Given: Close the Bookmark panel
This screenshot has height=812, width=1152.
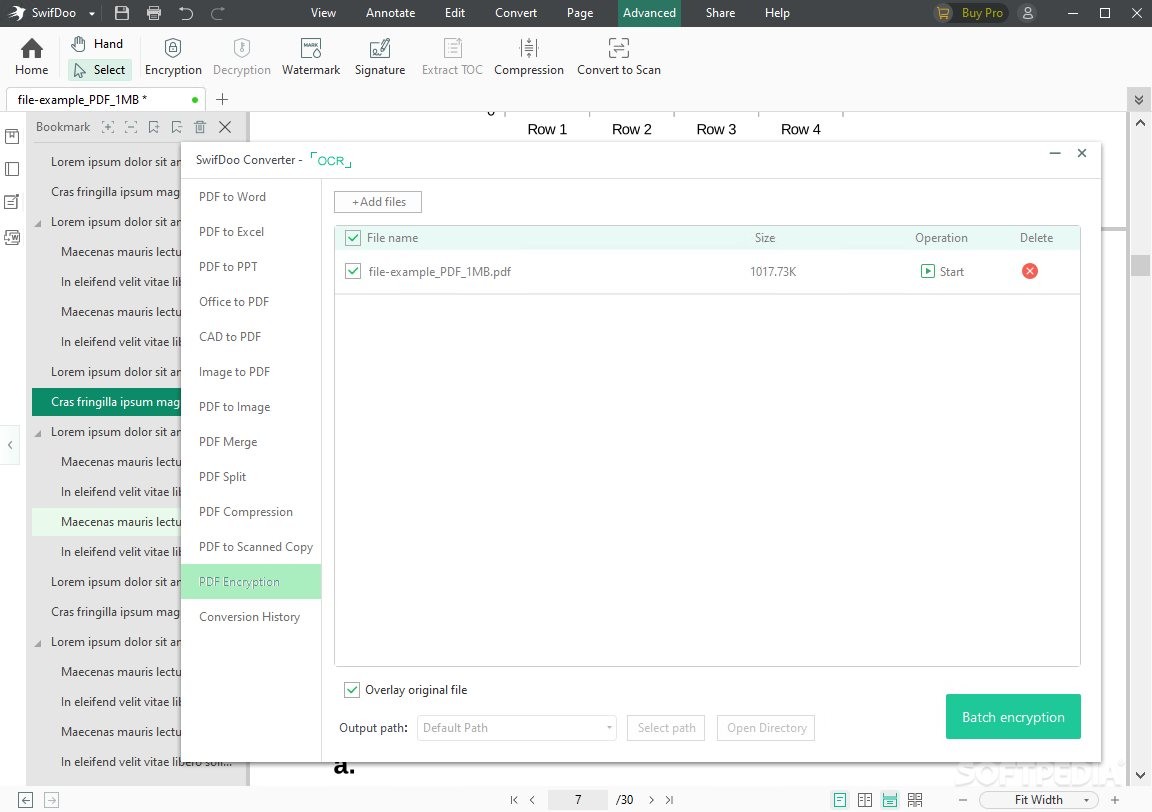Looking at the screenshot, I should coord(225,127).
